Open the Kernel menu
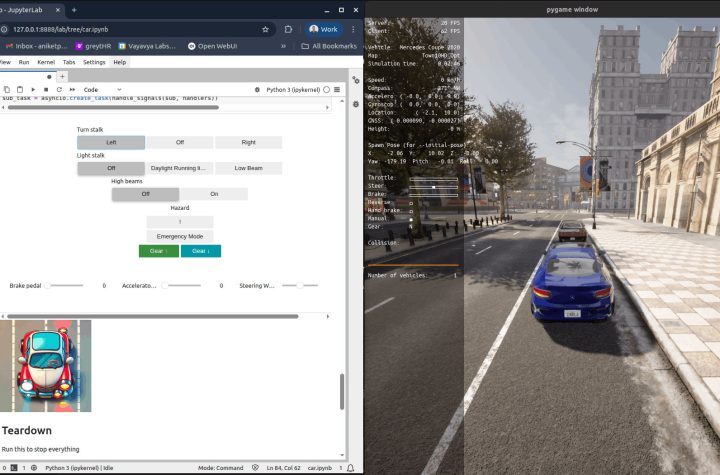720x475 pixels. pos(46,62)
